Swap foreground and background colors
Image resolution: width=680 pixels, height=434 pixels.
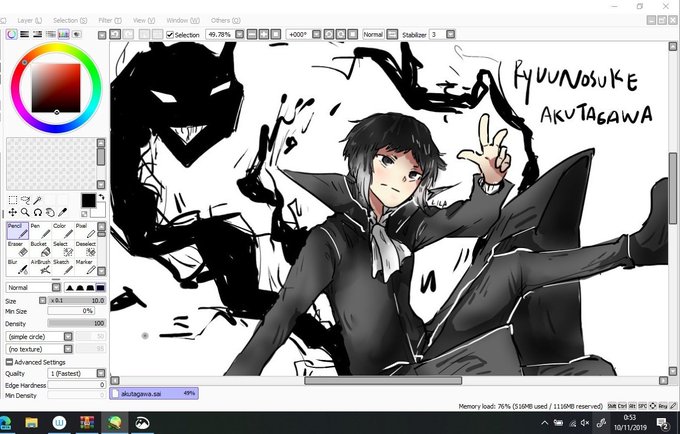coord(102,197)
